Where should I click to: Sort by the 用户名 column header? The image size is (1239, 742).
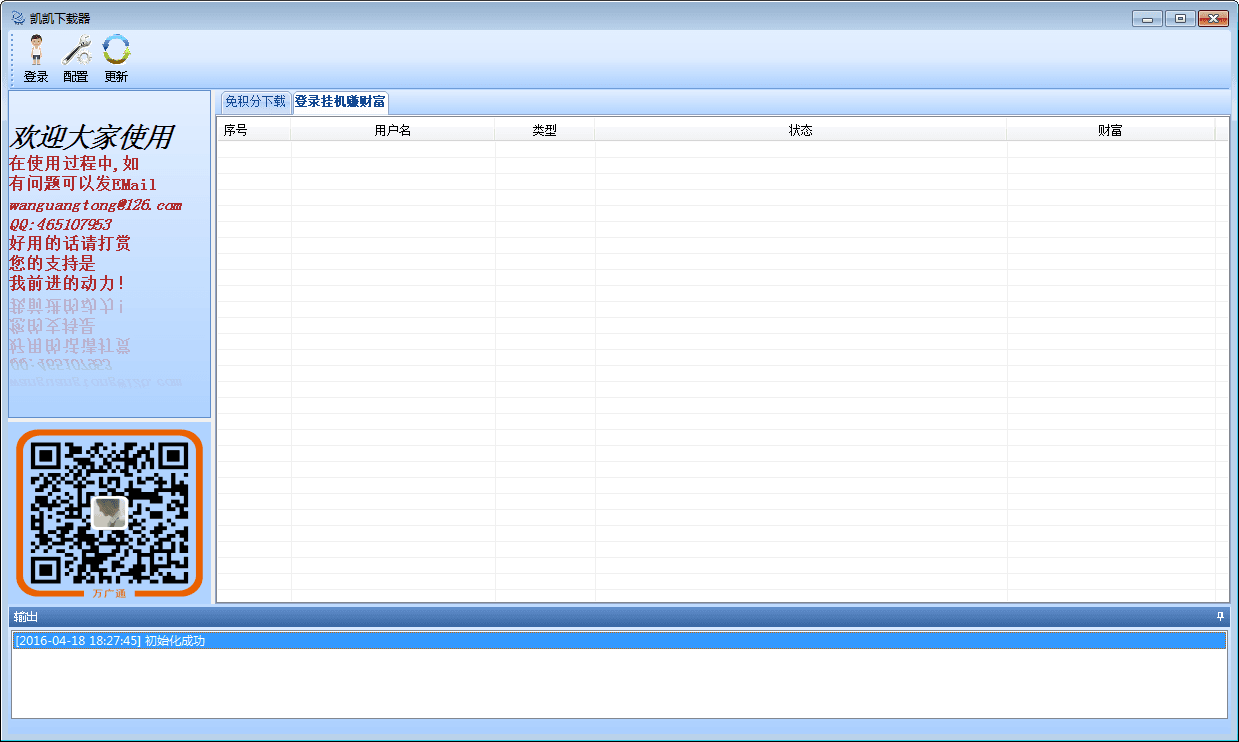point(393,130)
